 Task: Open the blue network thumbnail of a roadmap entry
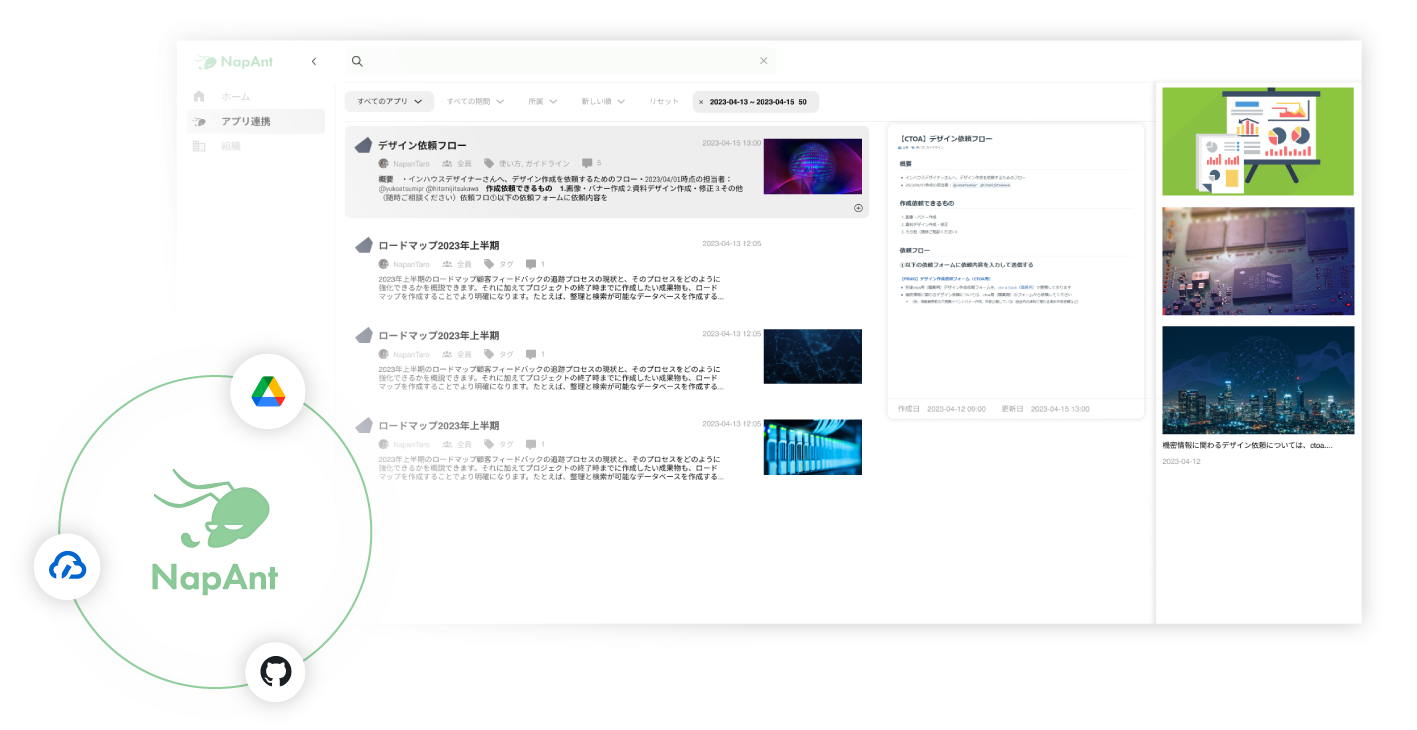pyautogui.click(x=813, y=356)
